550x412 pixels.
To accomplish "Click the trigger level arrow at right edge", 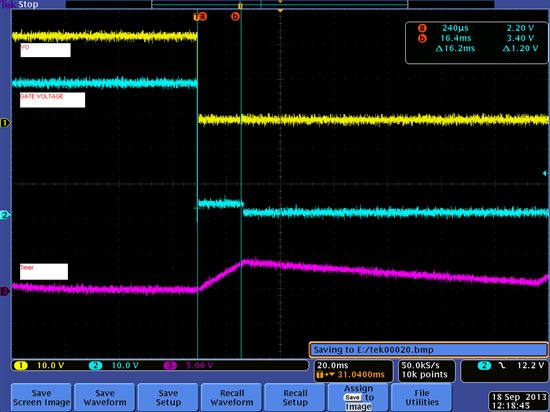I will click(x=545, y=173).
